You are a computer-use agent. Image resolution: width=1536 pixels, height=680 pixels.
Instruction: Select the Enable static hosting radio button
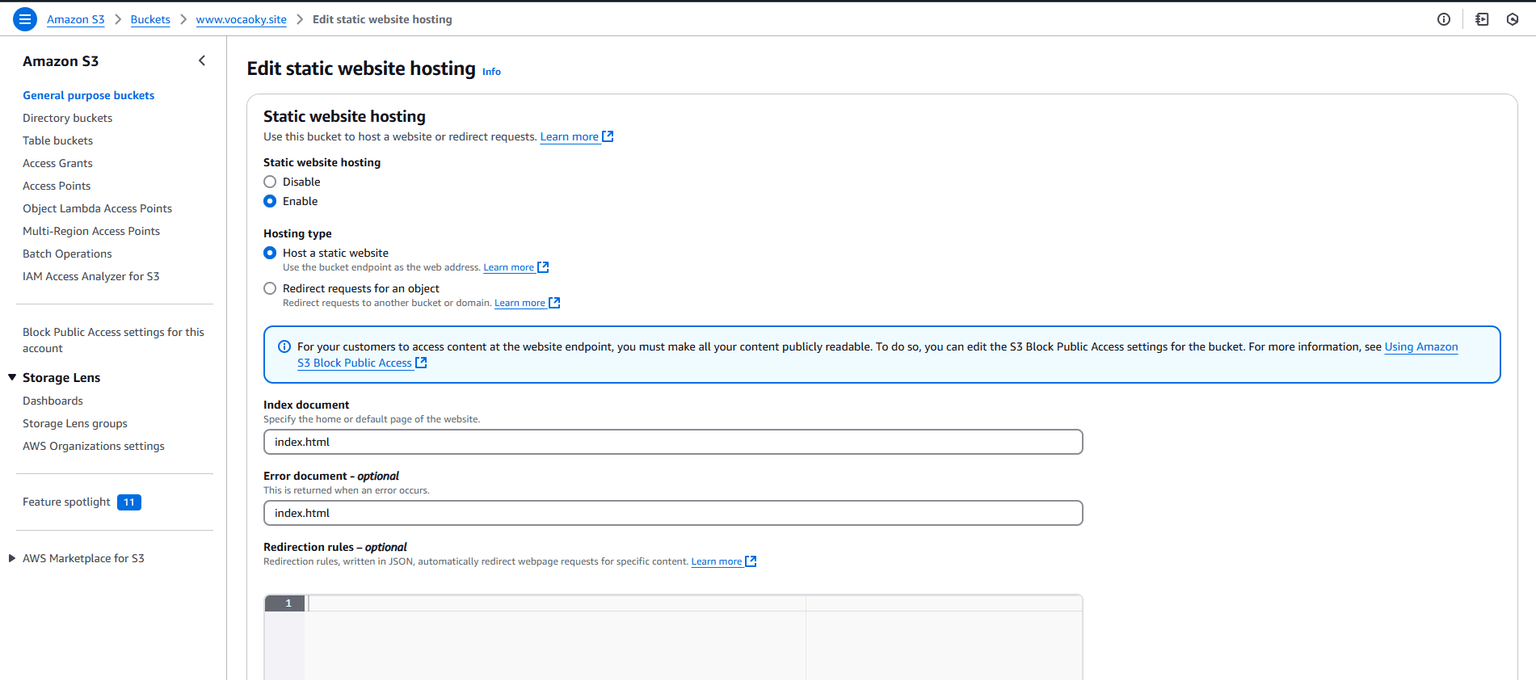(x=270, y=201)
